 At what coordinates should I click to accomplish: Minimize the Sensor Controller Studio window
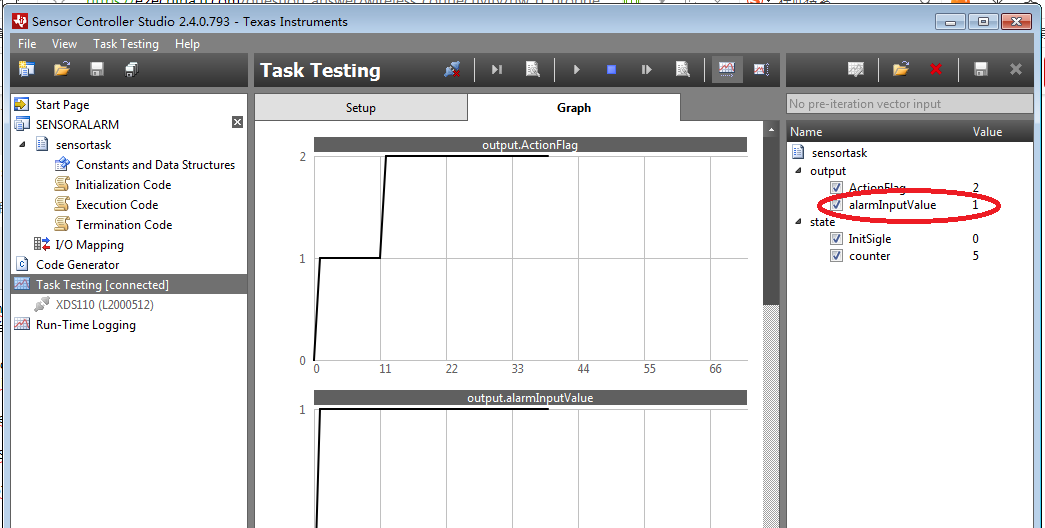click(950, 22)
